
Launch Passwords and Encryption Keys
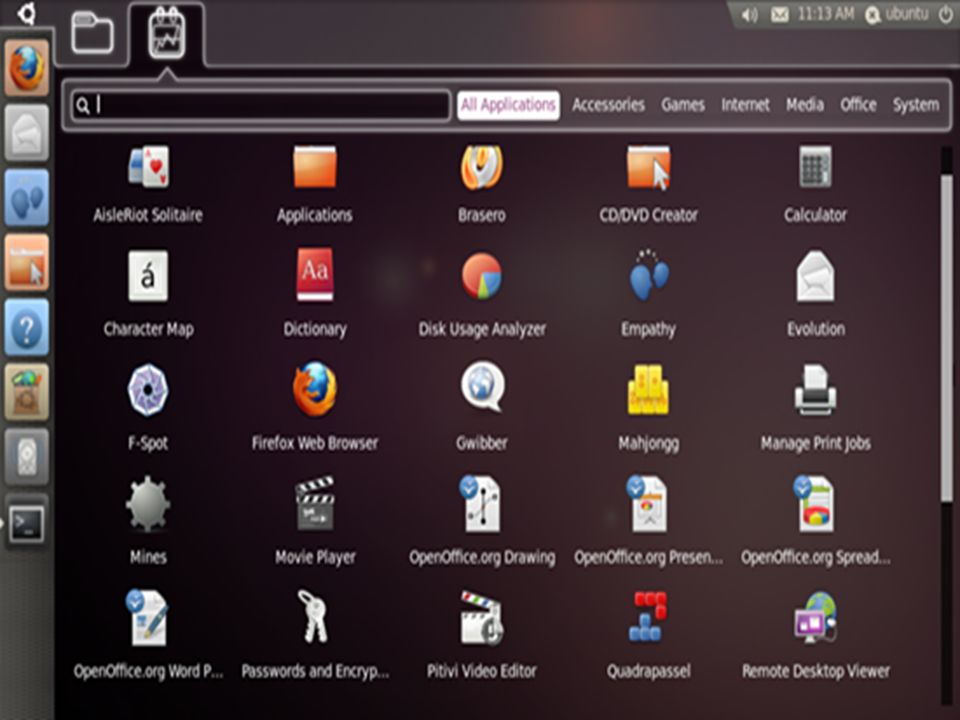(315, 618)
